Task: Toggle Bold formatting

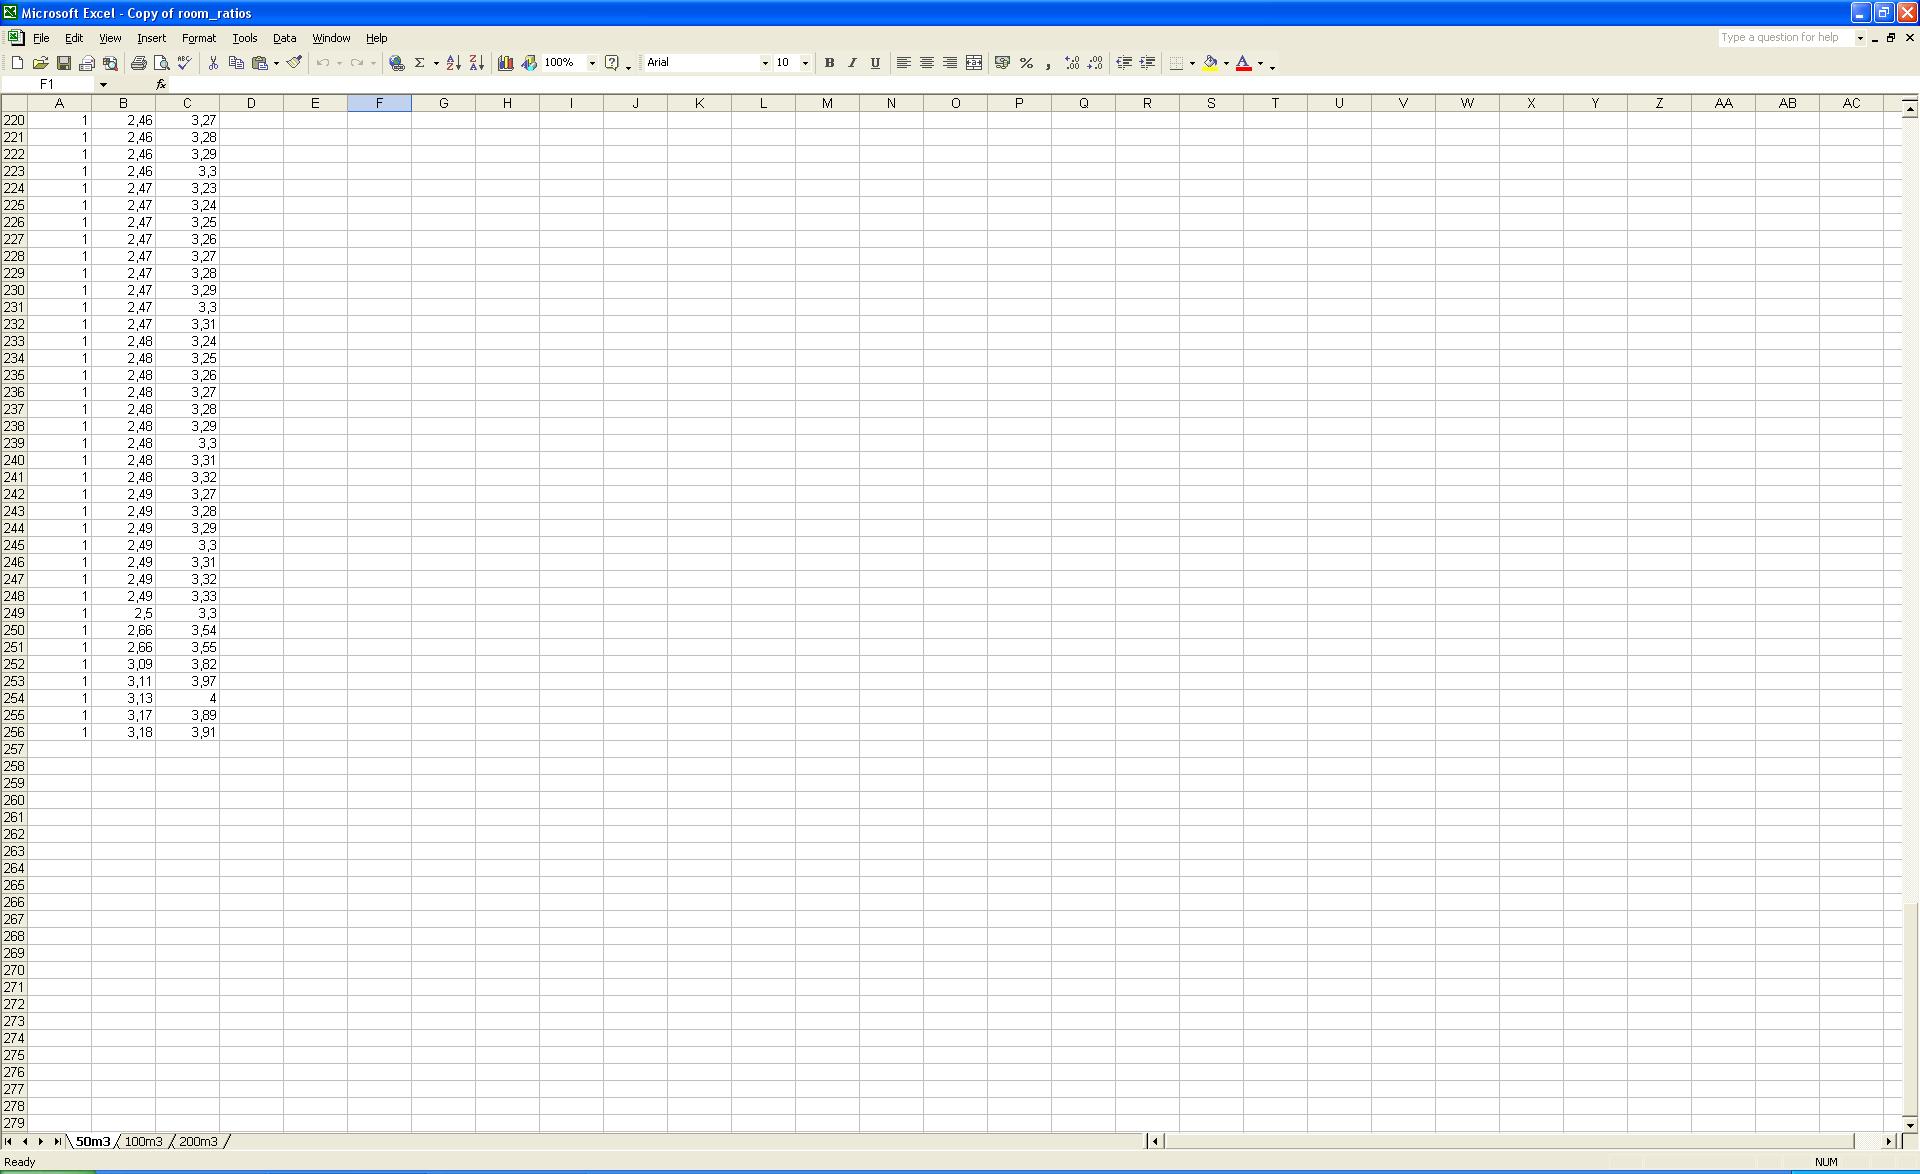Action: (829, 63)
